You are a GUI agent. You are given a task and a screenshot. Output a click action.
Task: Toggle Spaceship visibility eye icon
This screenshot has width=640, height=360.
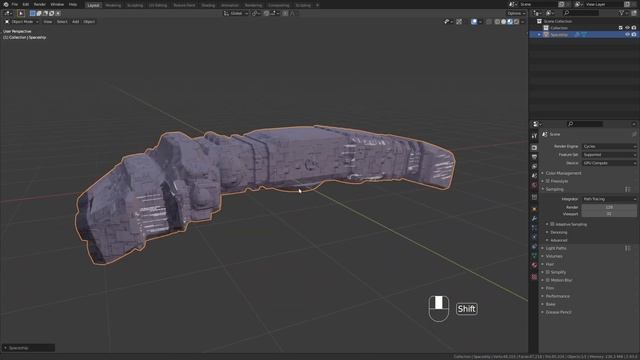pyautogui.click(x=627, y=35)
